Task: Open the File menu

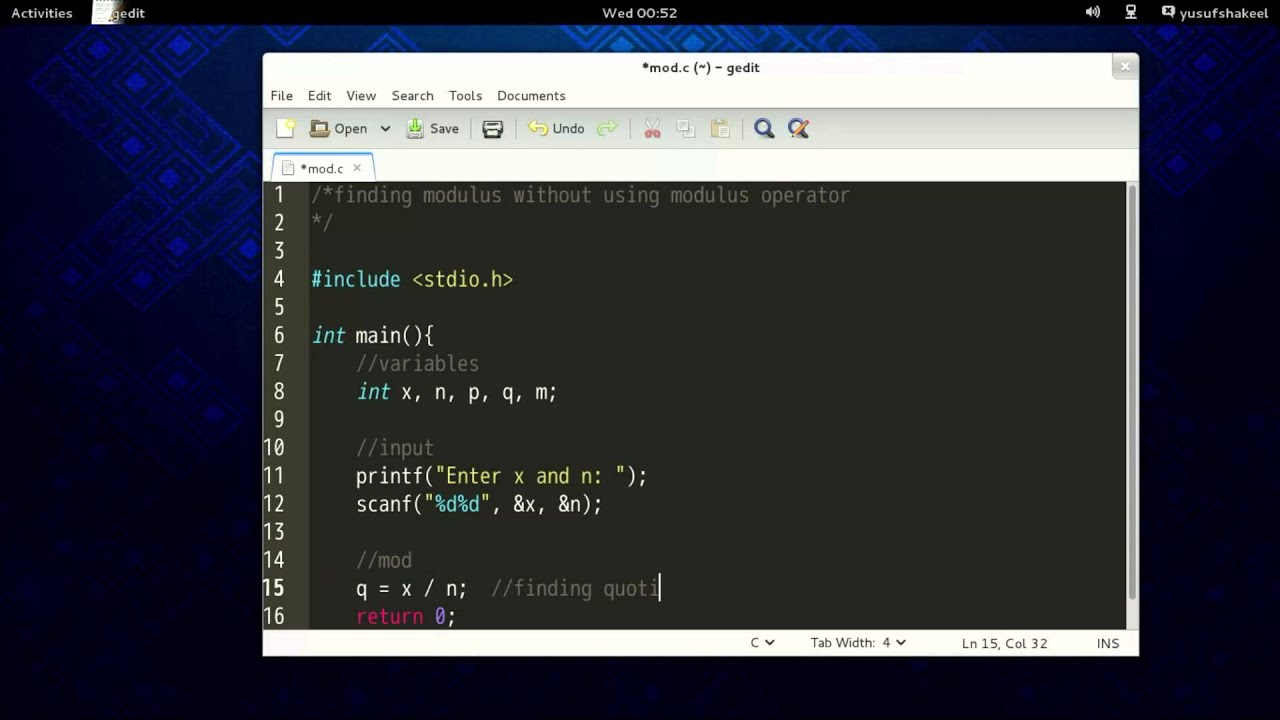Action: (282, 95)
